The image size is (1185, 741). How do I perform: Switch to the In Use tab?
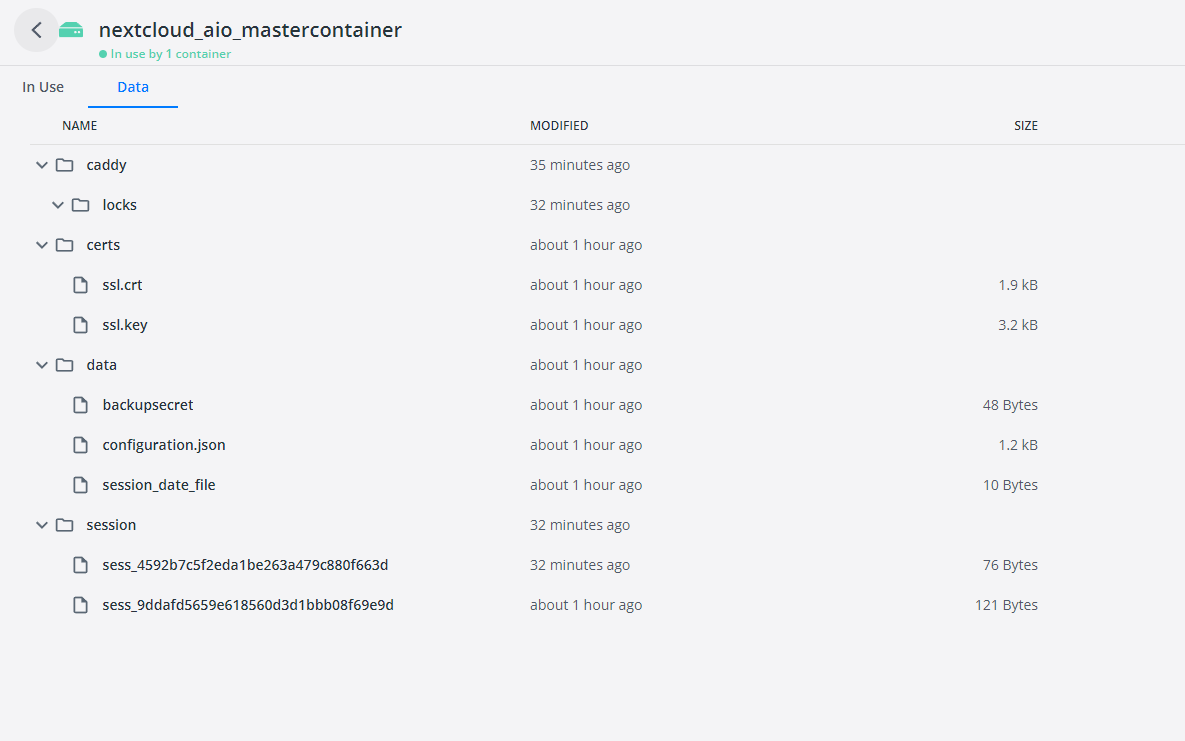pyautogui.click(x=43, y=87)
